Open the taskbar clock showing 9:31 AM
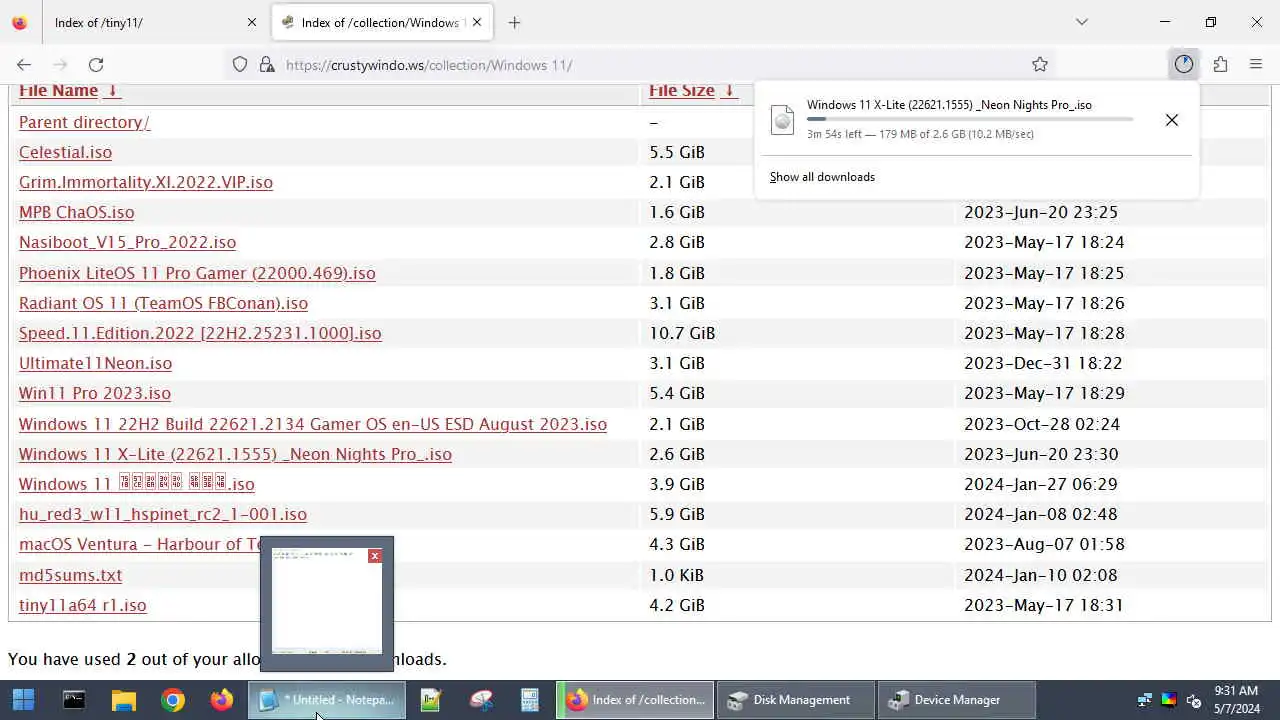Image resolution: width=1280 pixels, height=720 pixels. [x=1236, y=700]
